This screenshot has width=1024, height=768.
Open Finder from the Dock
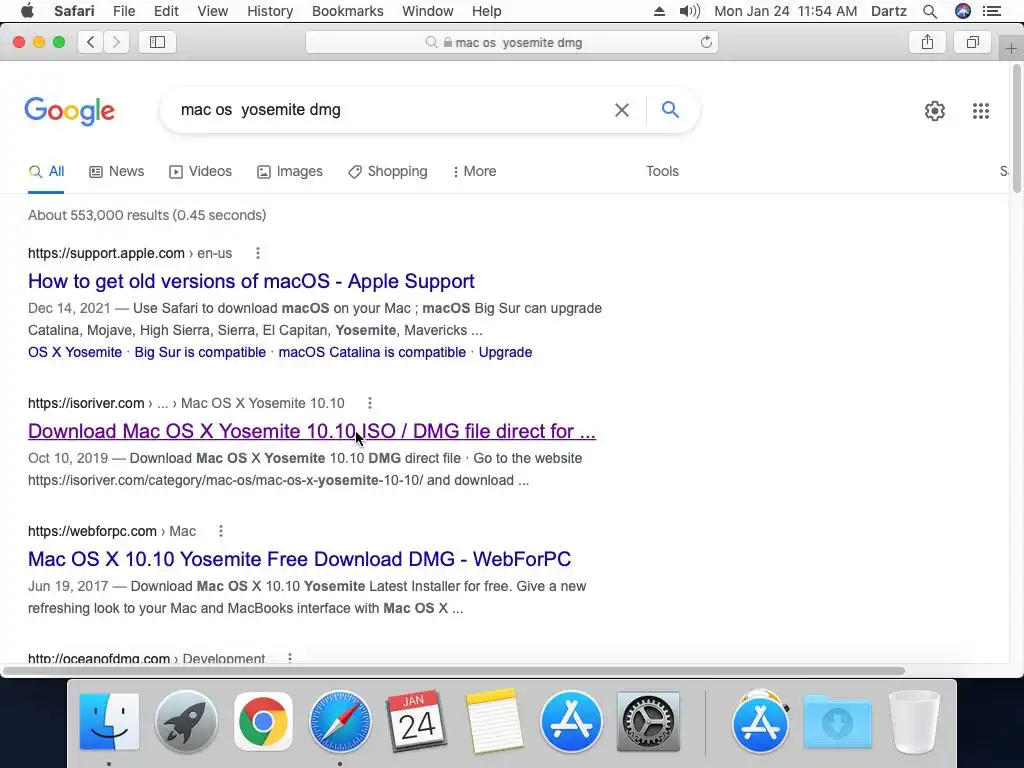[109, 722]
